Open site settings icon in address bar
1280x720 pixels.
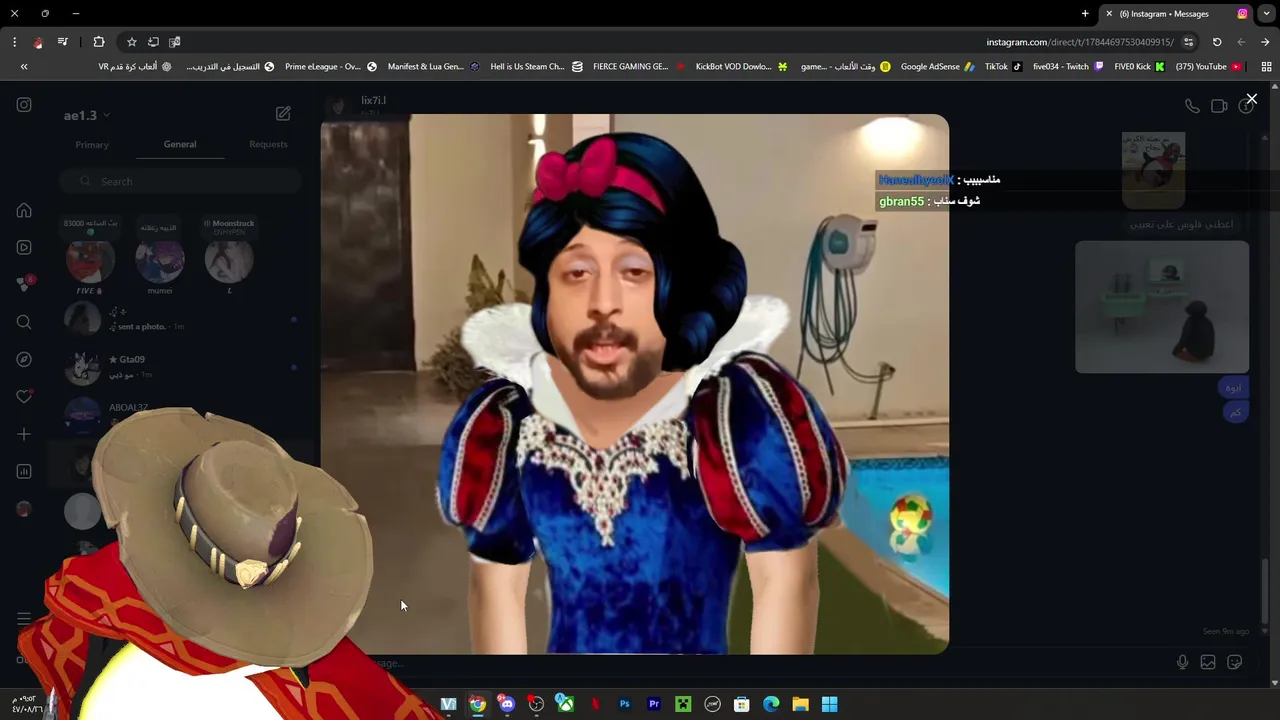(x=1188, y=42)
